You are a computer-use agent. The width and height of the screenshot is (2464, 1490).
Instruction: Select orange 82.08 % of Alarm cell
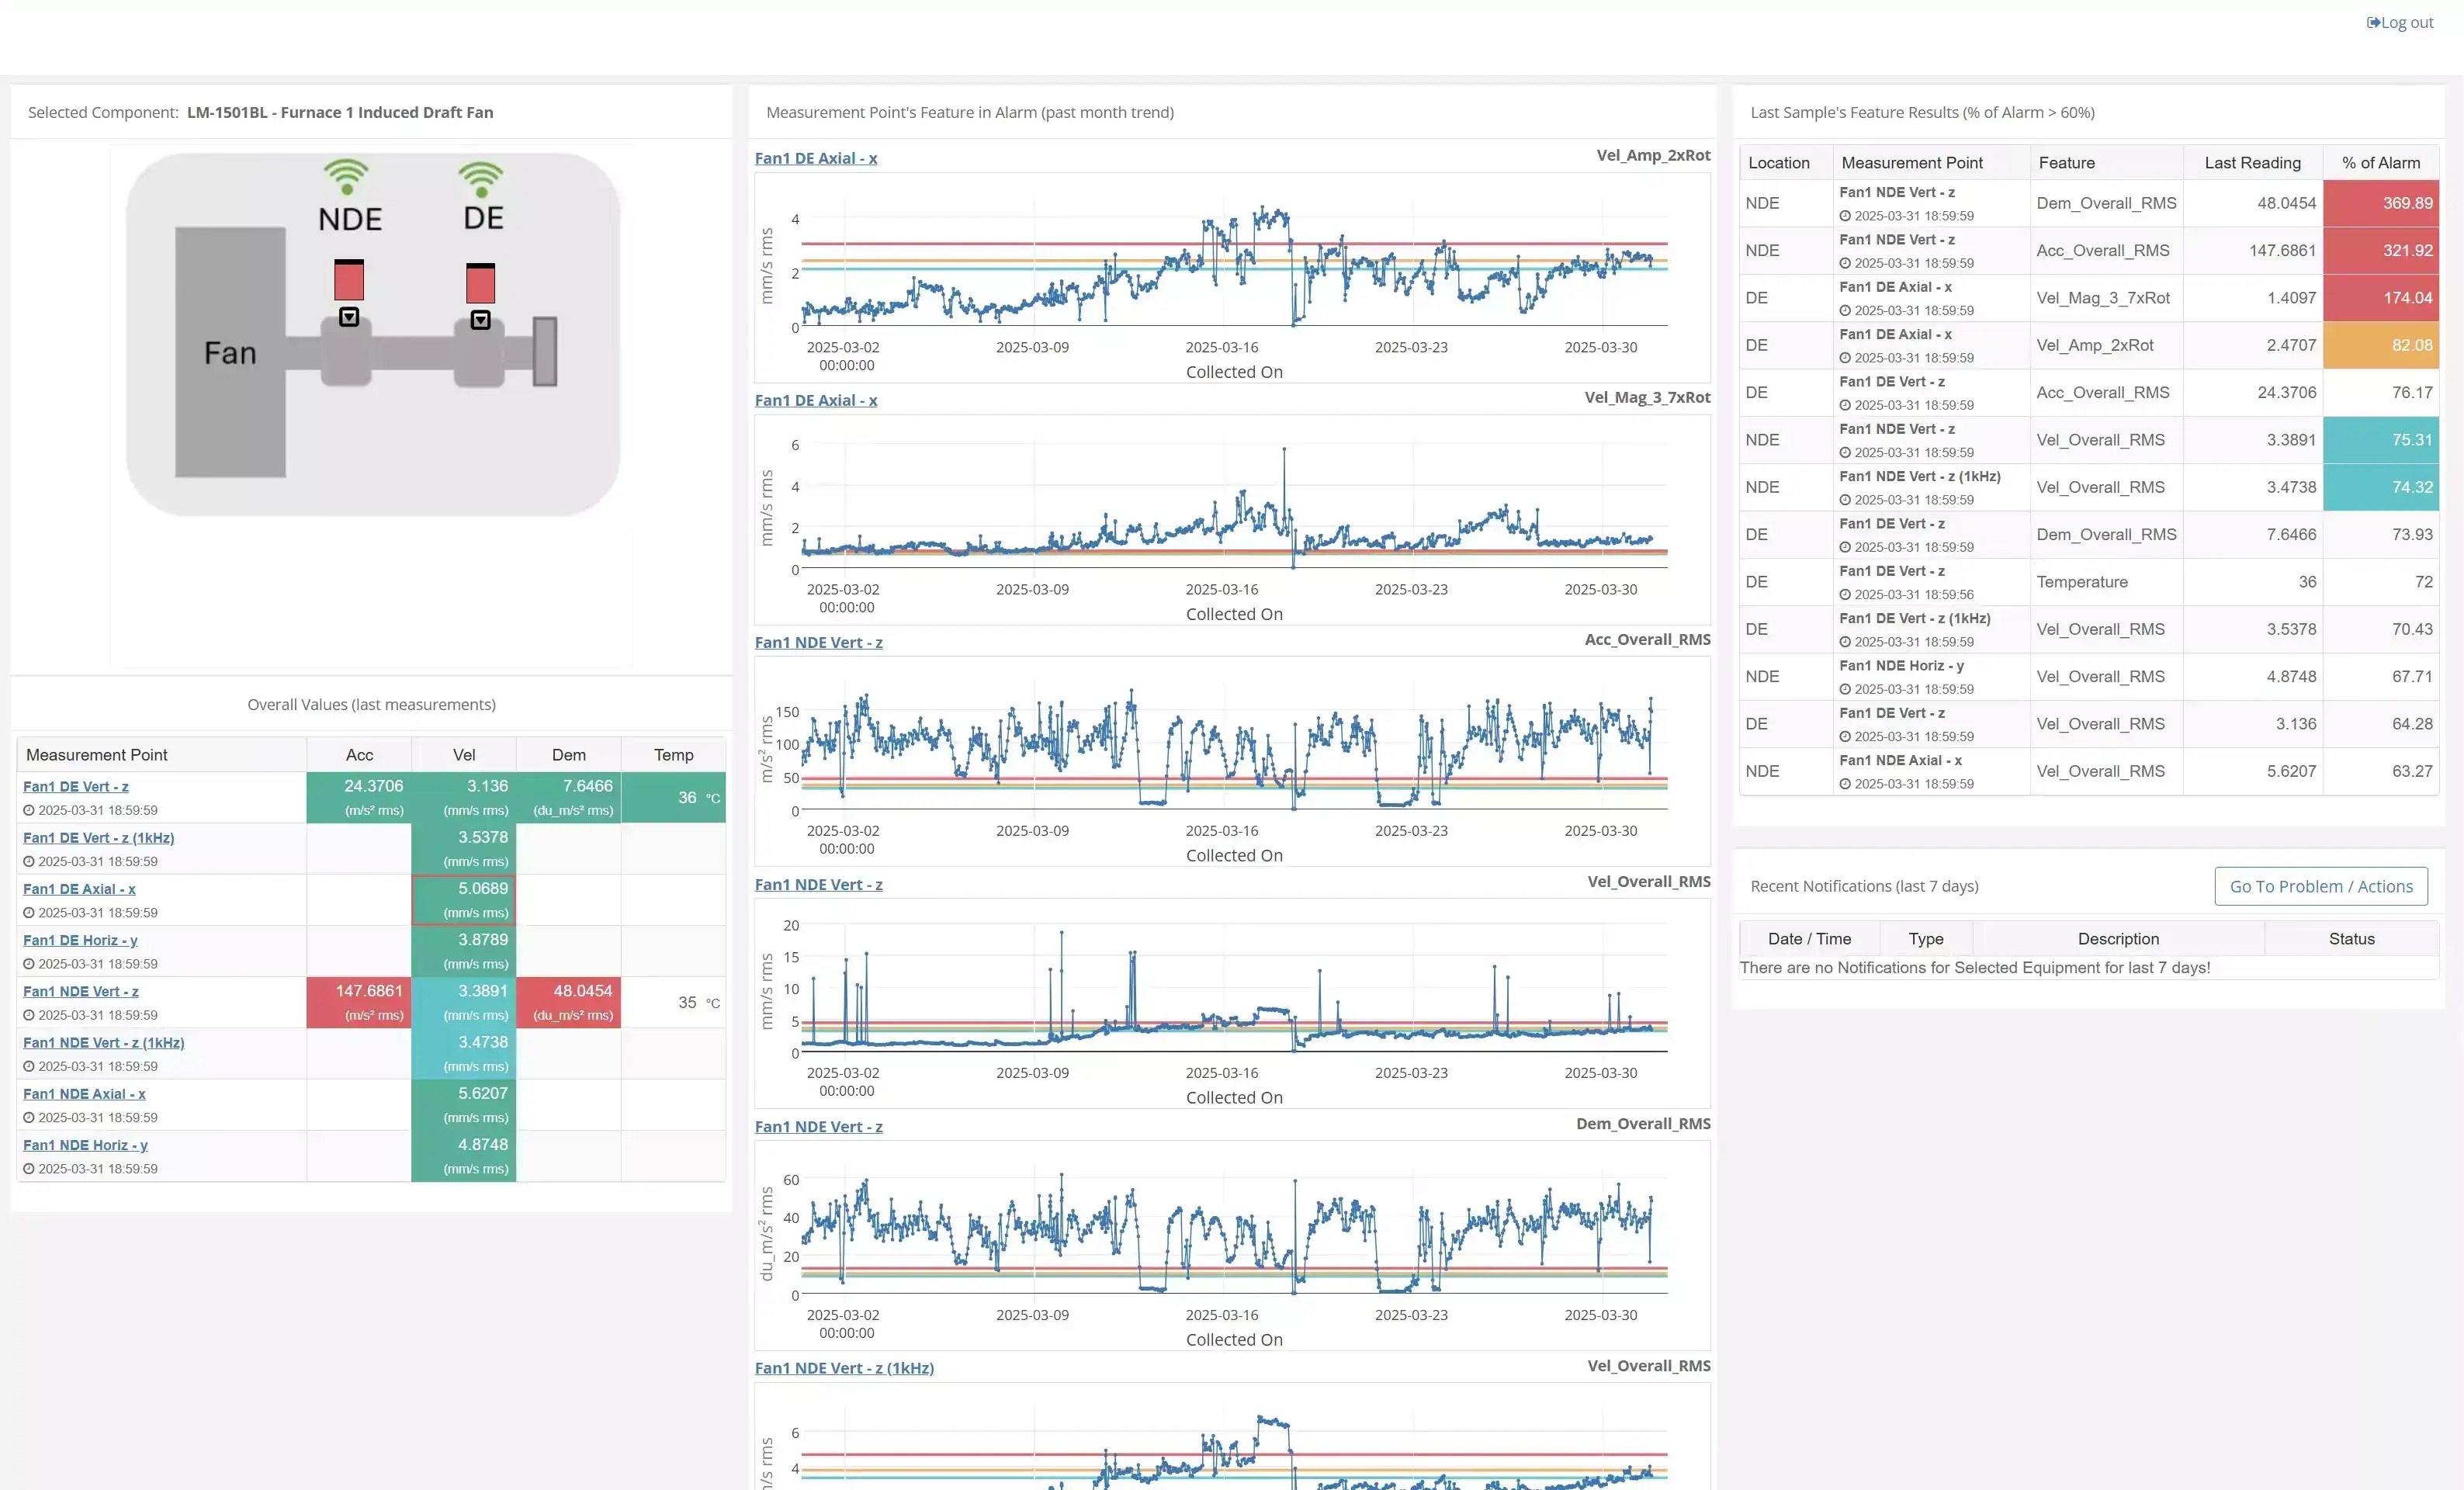point(2381,345)
